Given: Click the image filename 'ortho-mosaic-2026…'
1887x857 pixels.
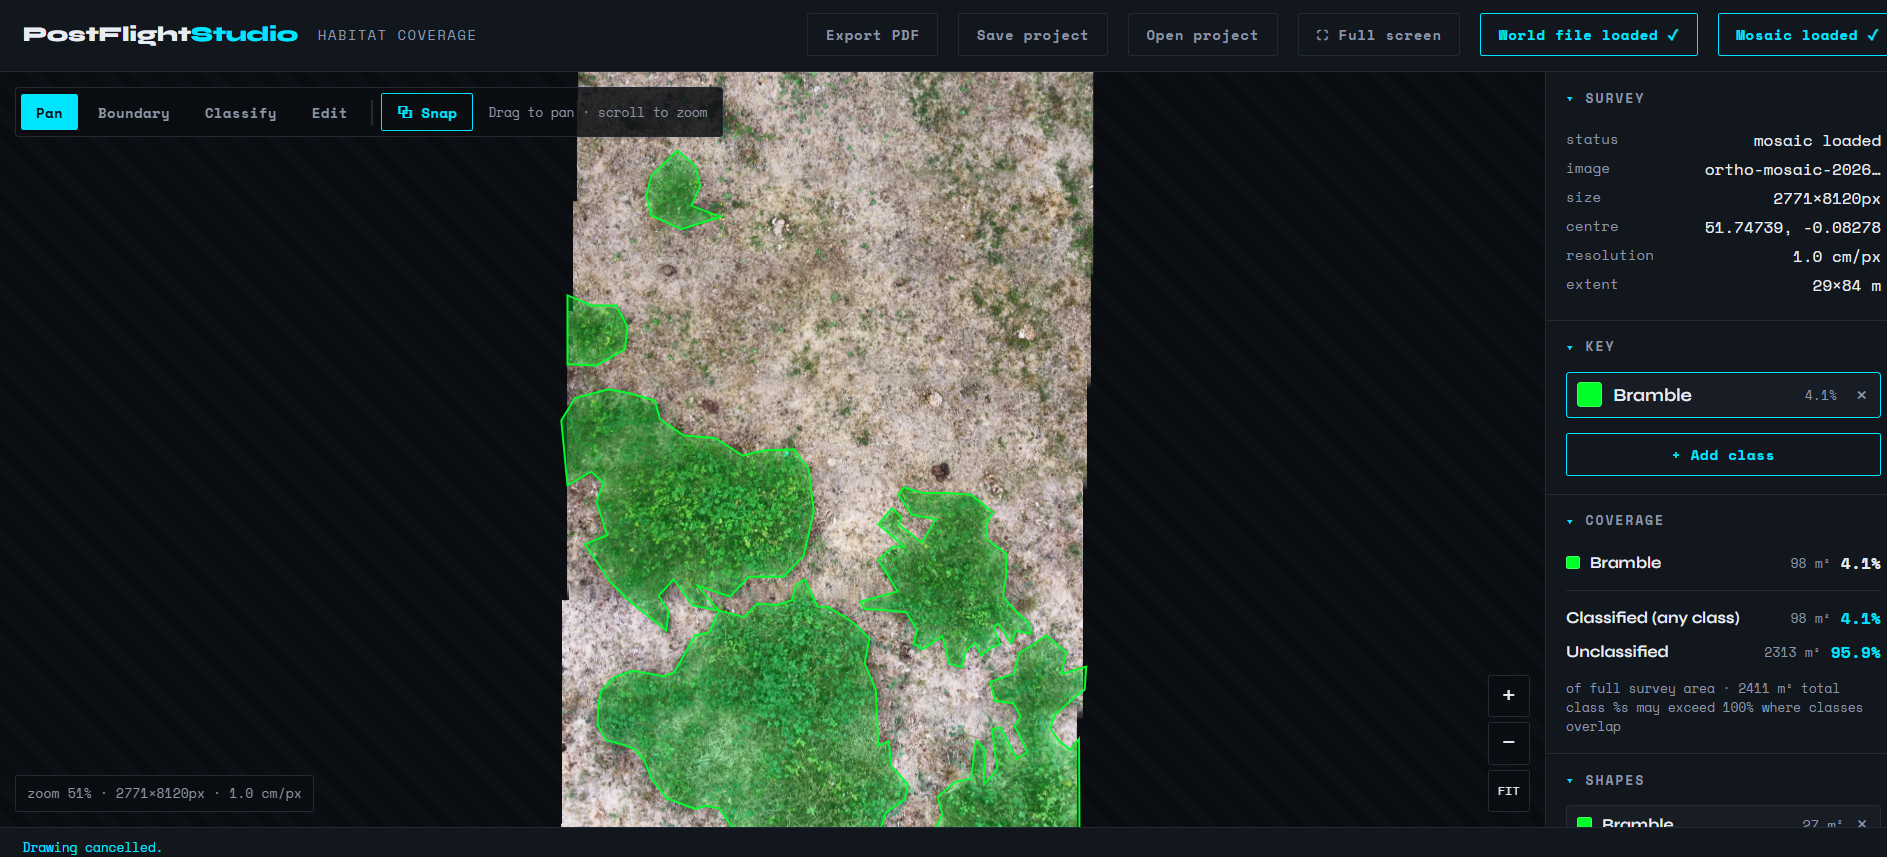Looking at the screenshot, I should [x=1792, y=170].
